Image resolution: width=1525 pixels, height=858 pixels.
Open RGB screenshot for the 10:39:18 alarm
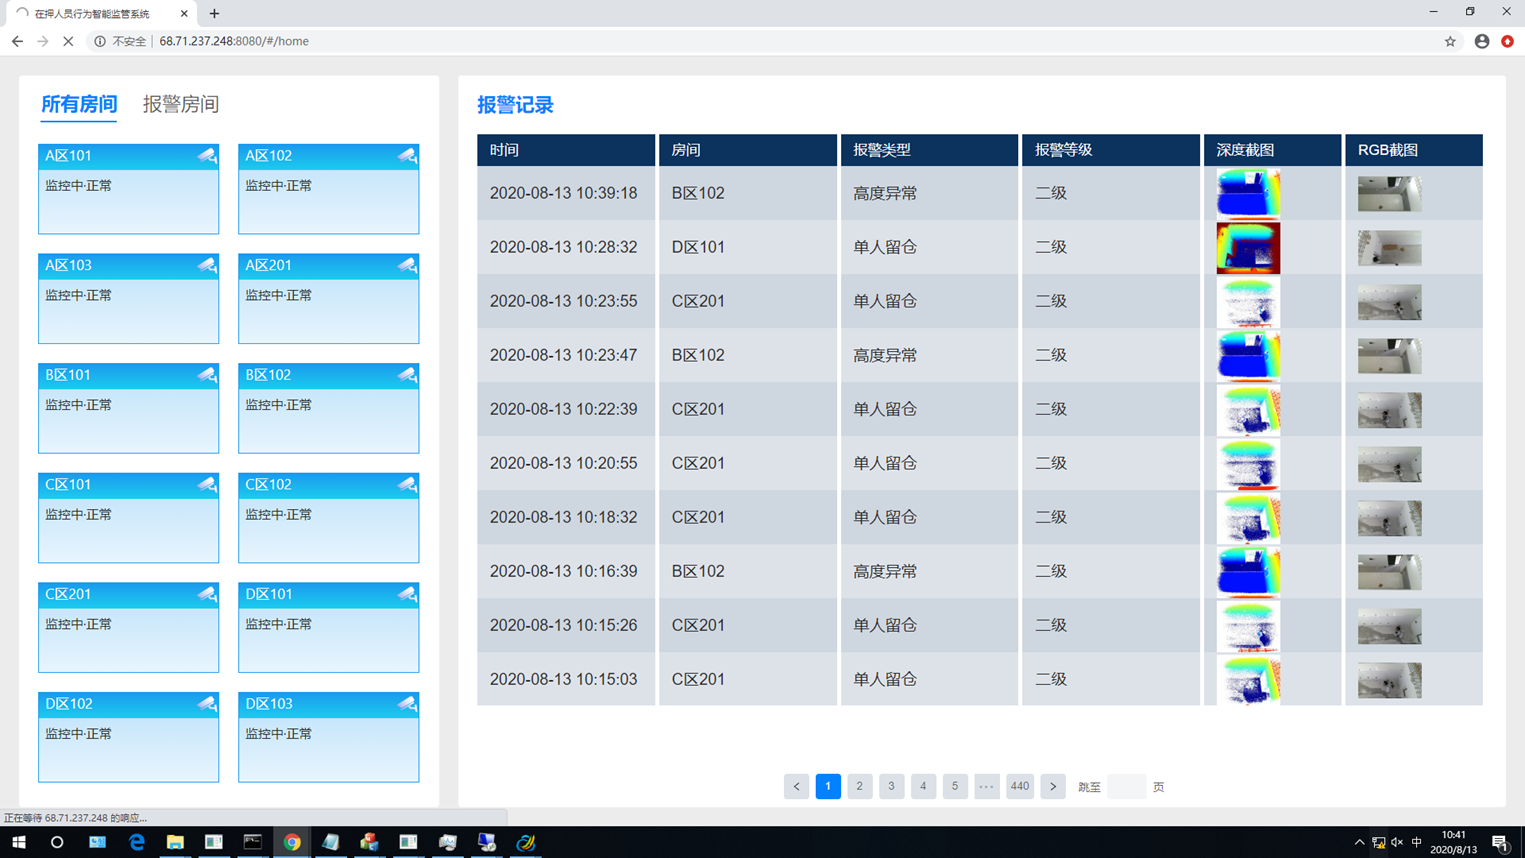pyautogui.click(x=1389, y=194)
